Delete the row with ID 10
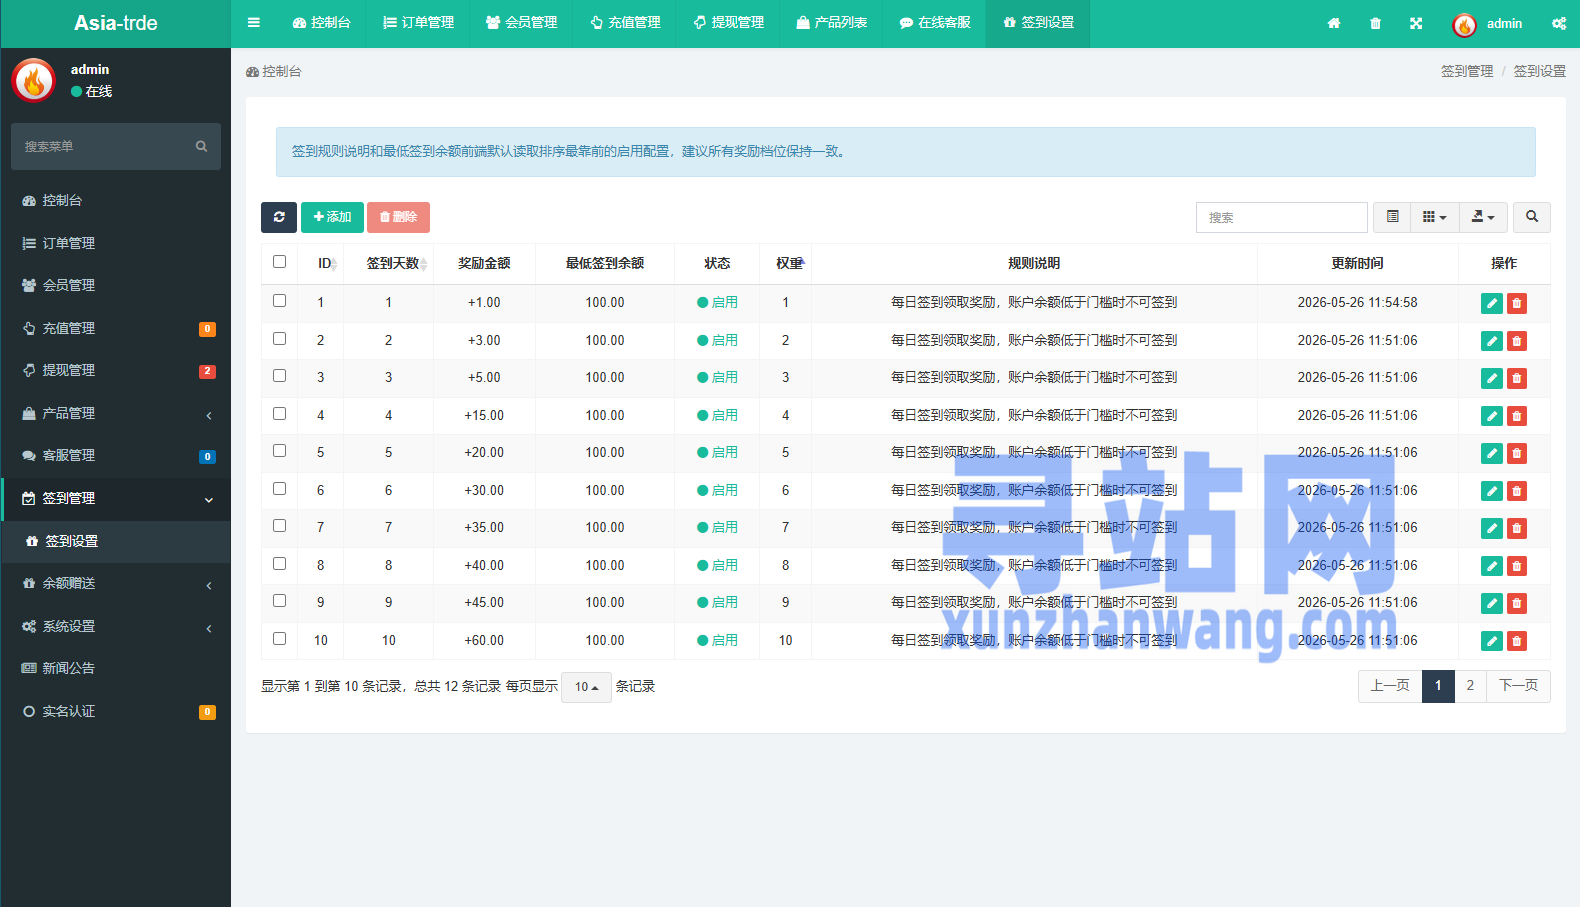The image size is (1580, 907). point(1517,641)
